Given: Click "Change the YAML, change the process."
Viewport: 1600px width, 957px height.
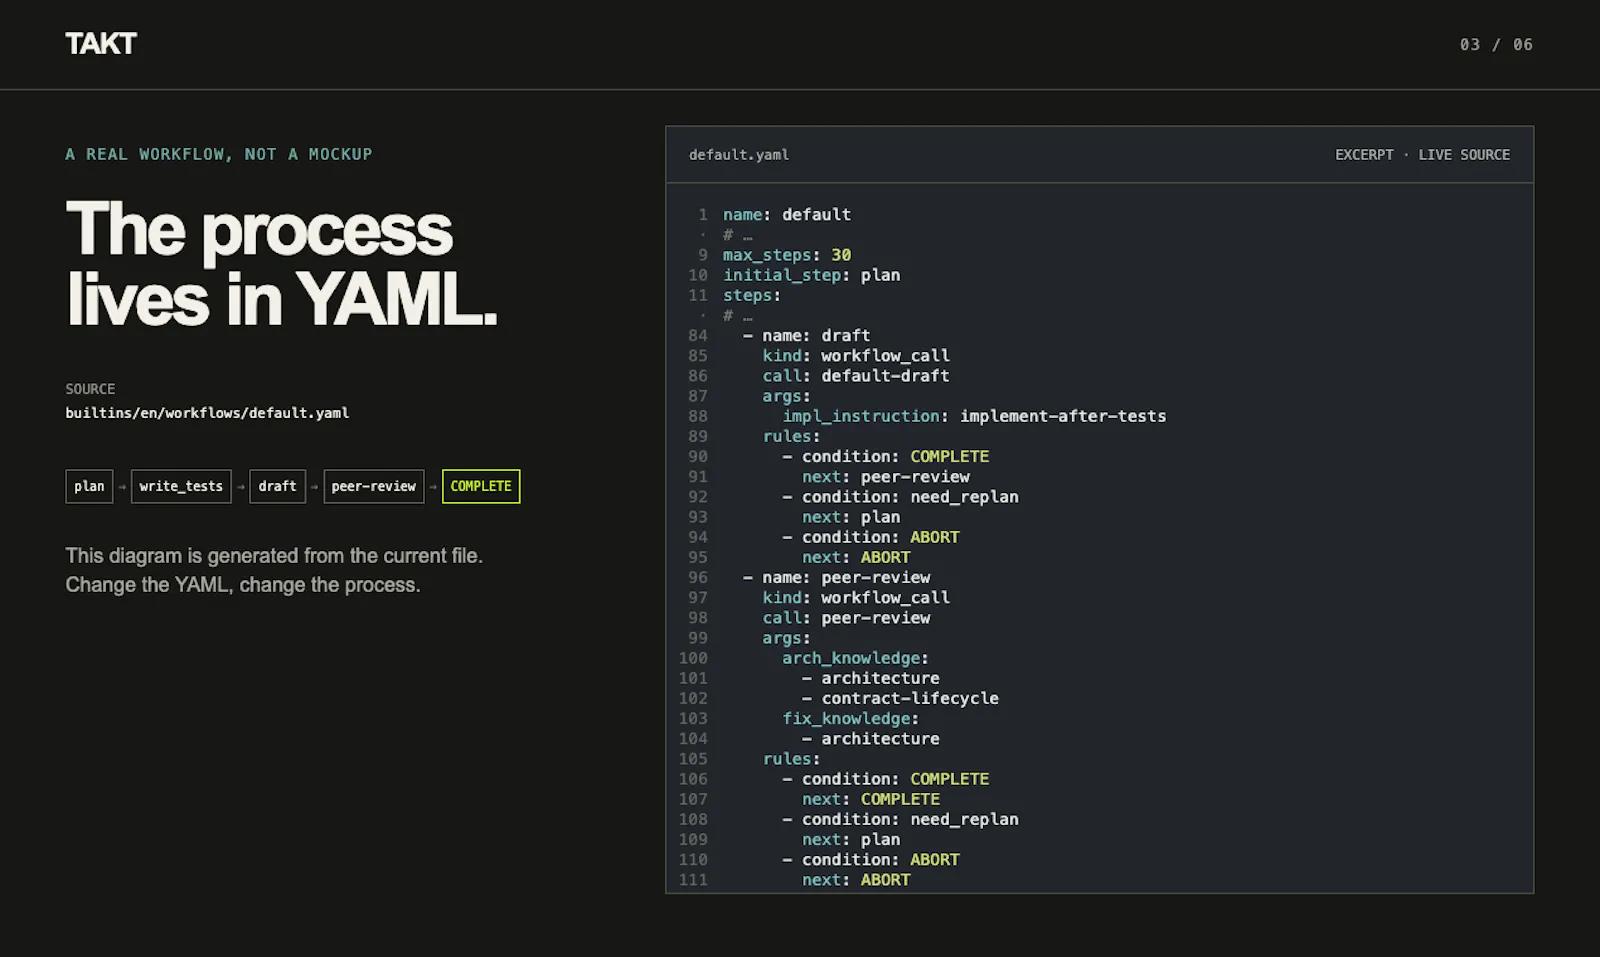Looking at the screenshot, I should pos(243,585).
